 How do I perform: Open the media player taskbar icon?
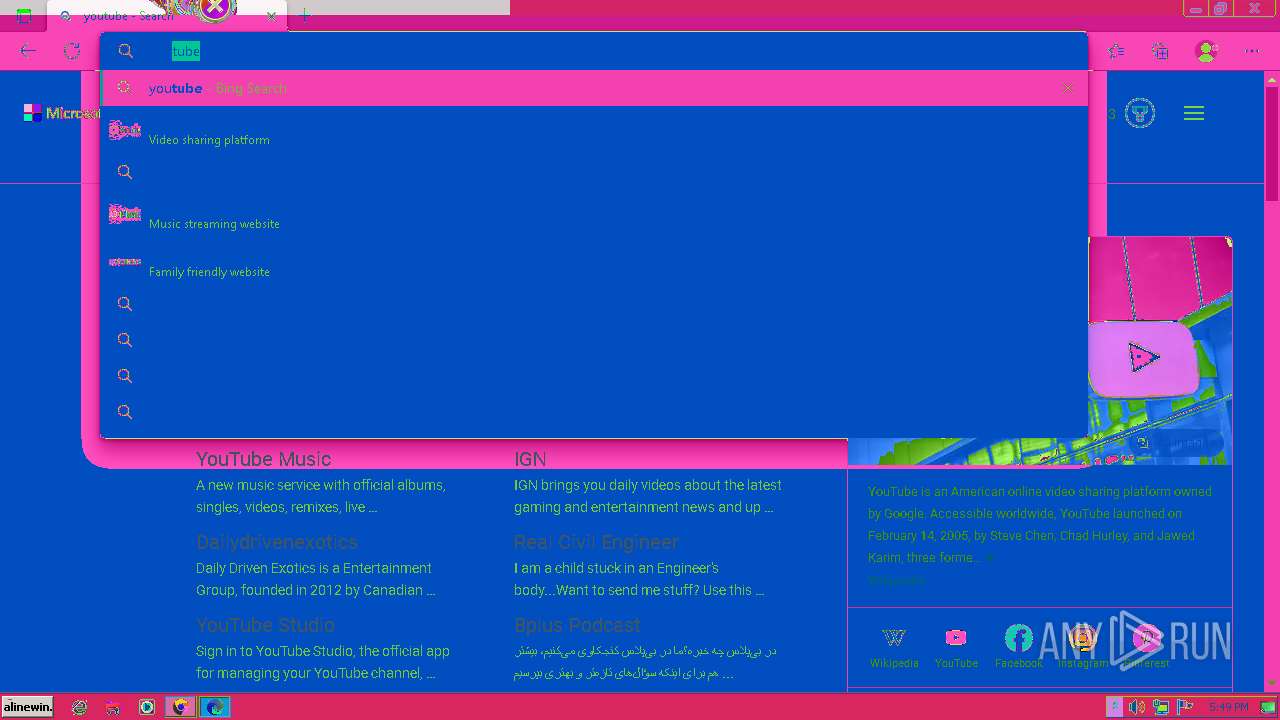click(147, 707)
